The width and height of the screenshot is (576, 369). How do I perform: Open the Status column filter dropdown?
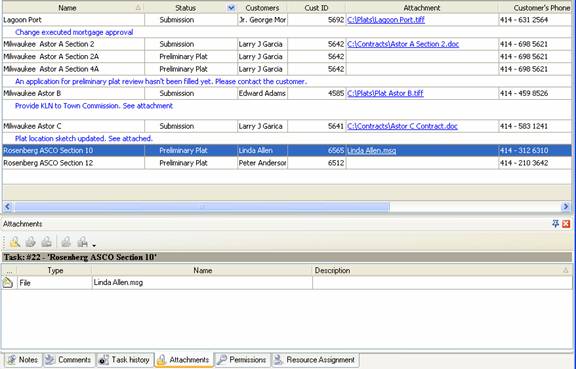coord(231,7)
